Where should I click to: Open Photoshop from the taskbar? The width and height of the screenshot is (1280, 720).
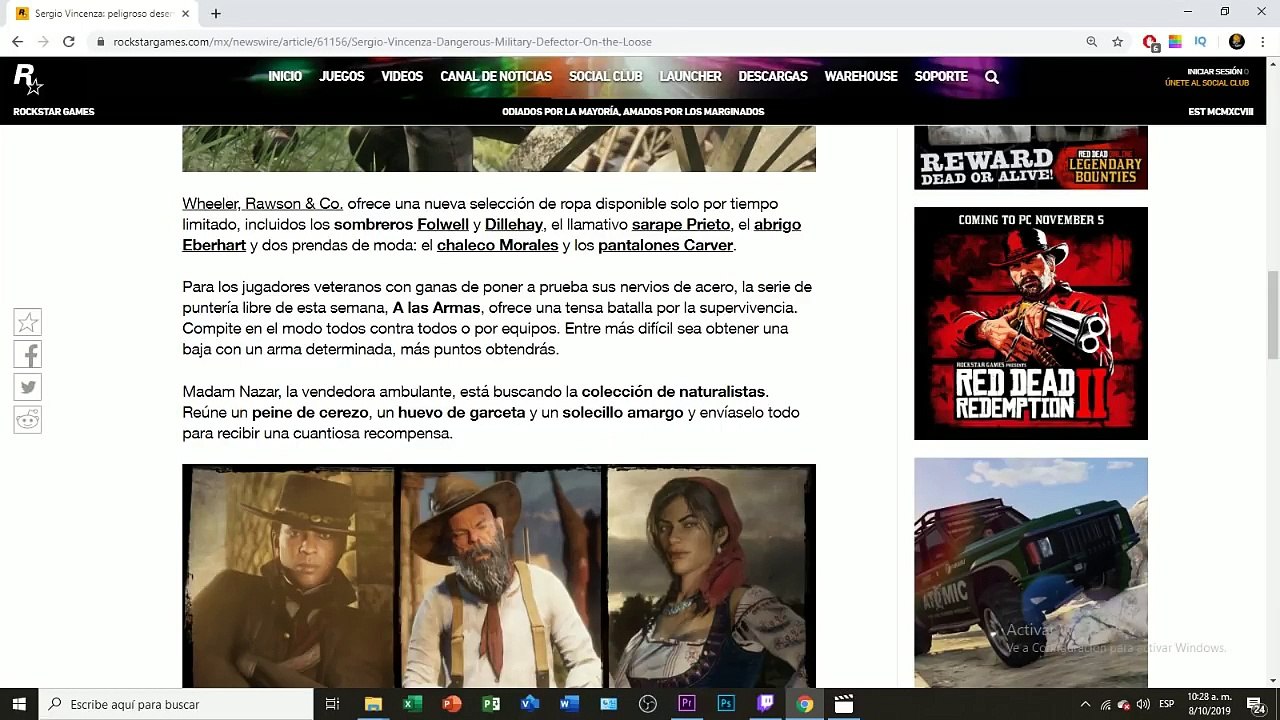click(x=726, y=704)
